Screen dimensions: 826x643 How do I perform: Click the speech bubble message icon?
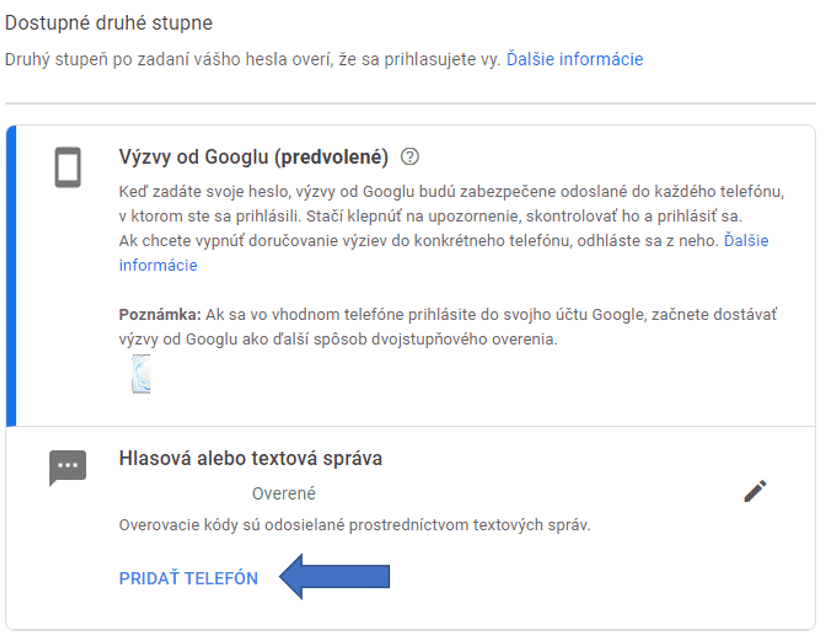click(x=67, y=467)
